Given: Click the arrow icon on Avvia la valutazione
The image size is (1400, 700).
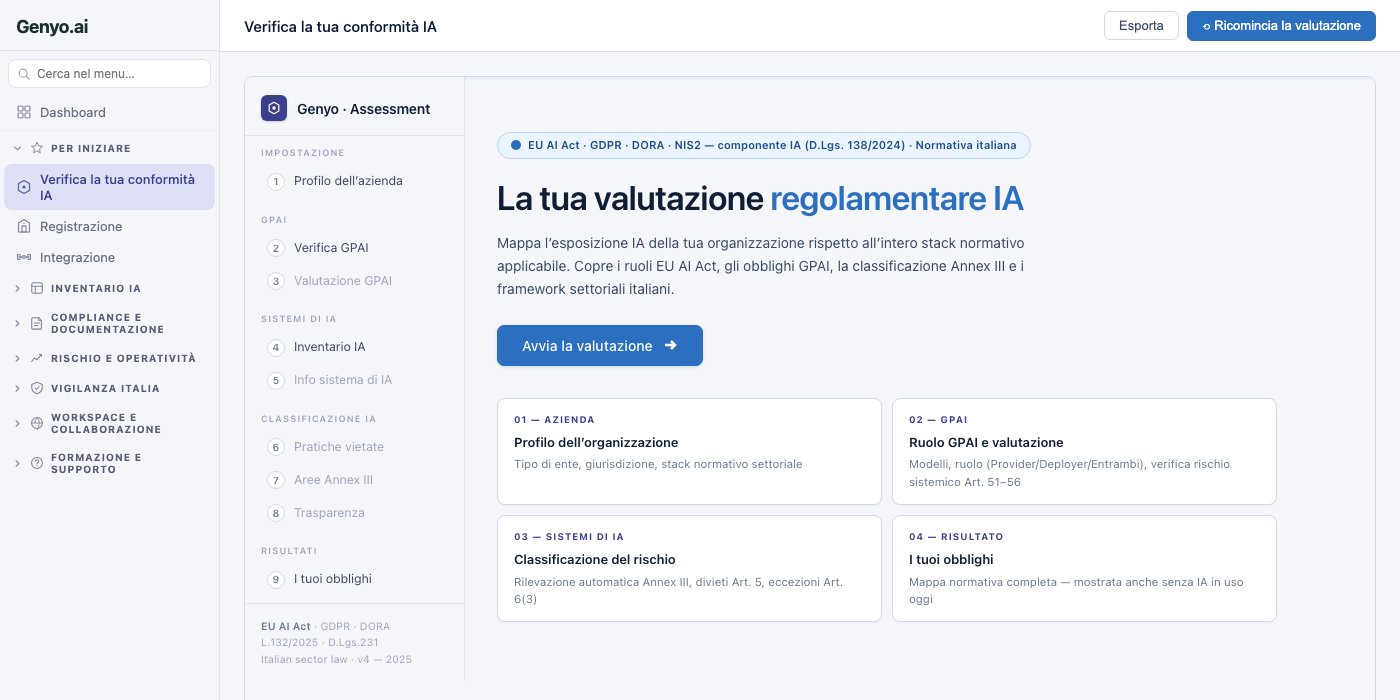Looking at the screenshot, I should pyautogui.click(x=671, y=345).
